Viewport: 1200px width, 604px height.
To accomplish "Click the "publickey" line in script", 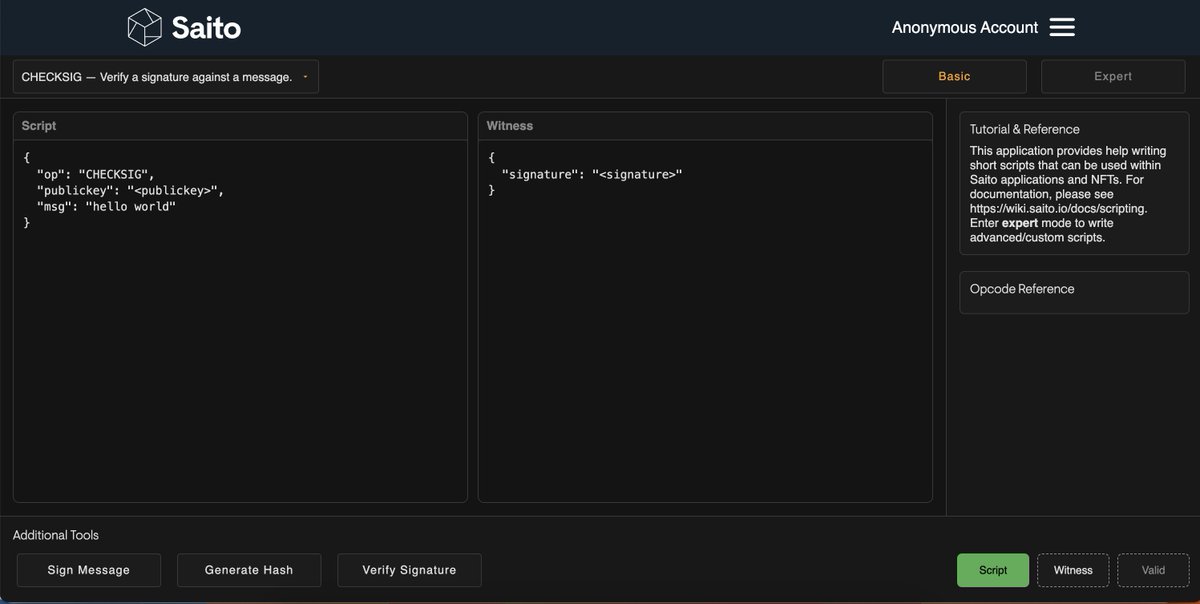I will (x=131, y=190).
